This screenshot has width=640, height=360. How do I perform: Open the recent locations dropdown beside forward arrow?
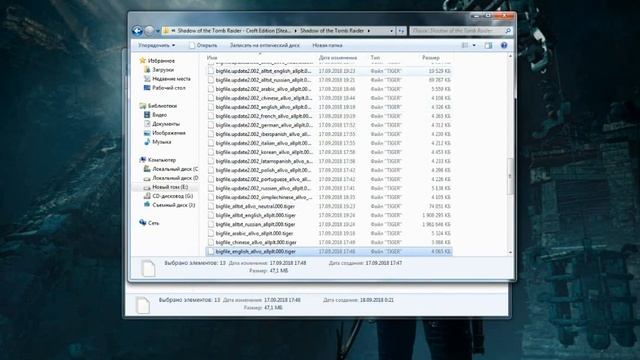tap(158, 31)
